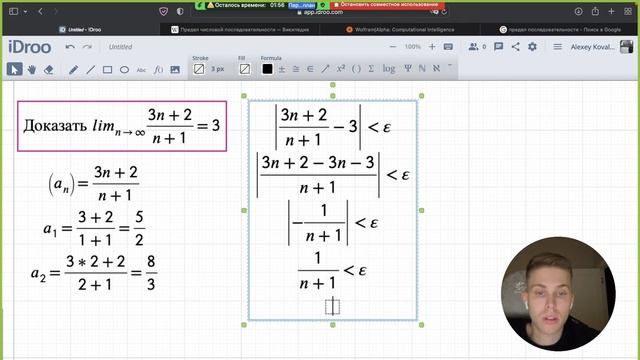Select the insert image tool

click(x=175, y=70)
